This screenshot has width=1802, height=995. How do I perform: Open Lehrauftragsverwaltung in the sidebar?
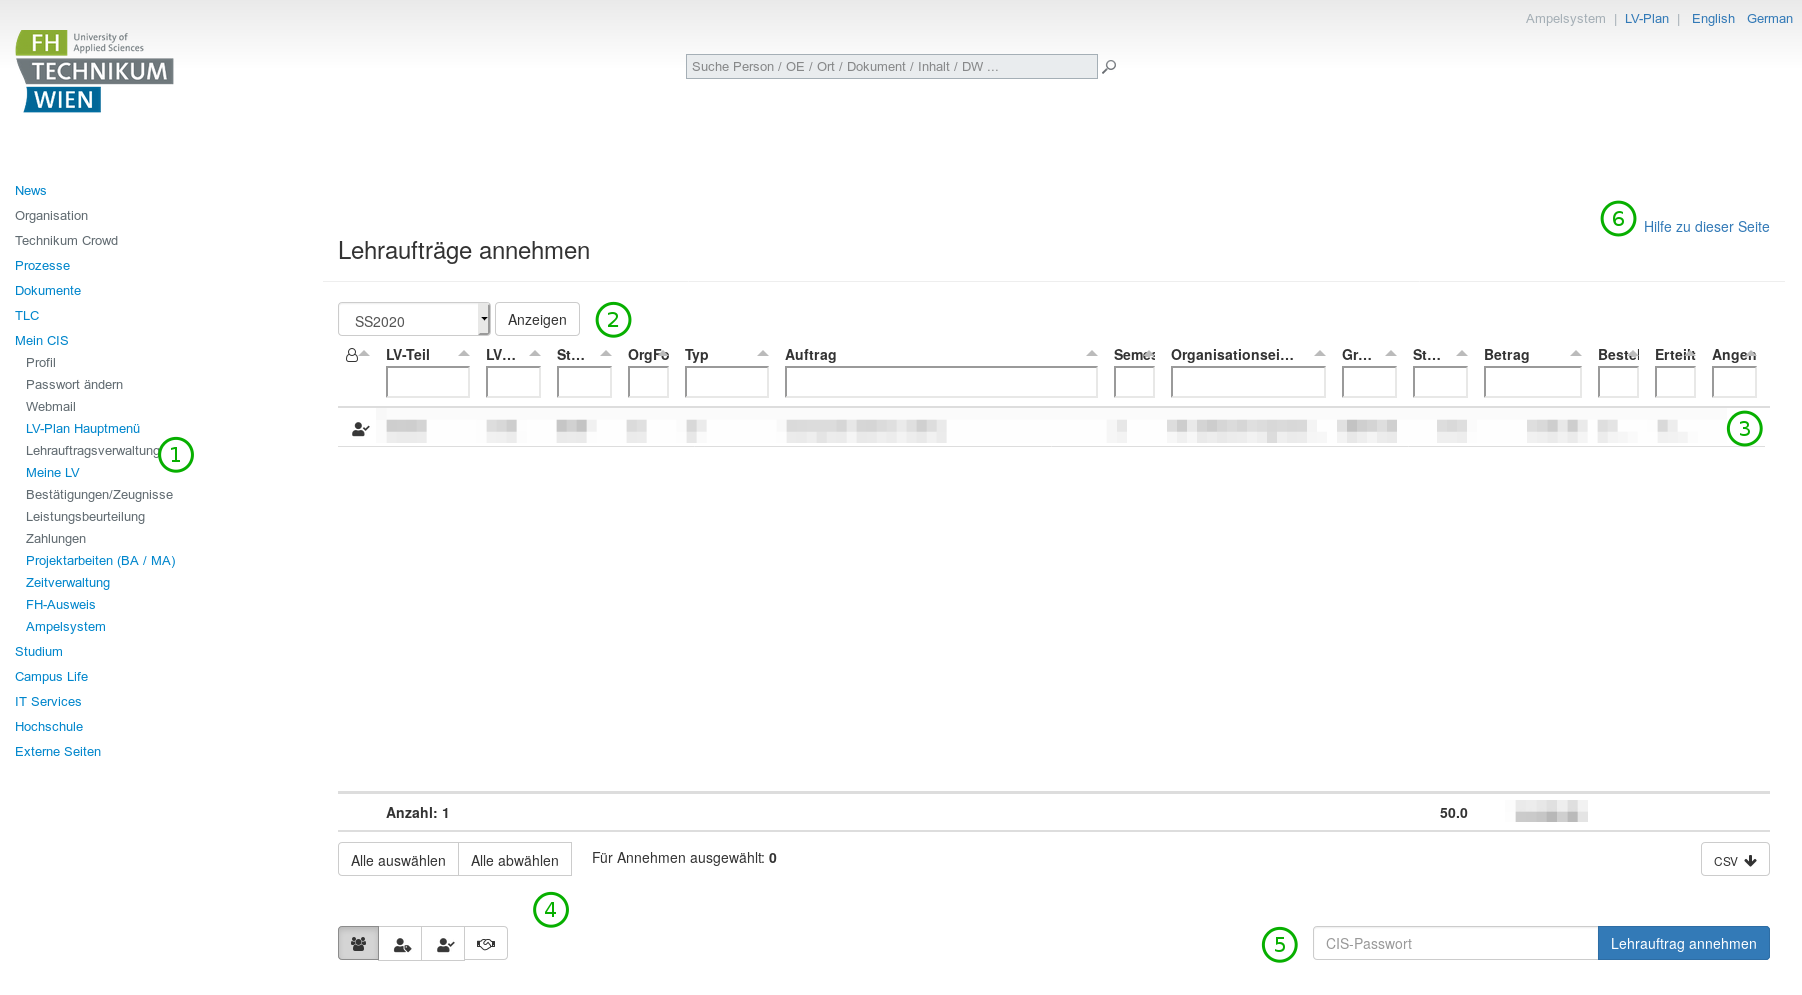click(92, 451)
